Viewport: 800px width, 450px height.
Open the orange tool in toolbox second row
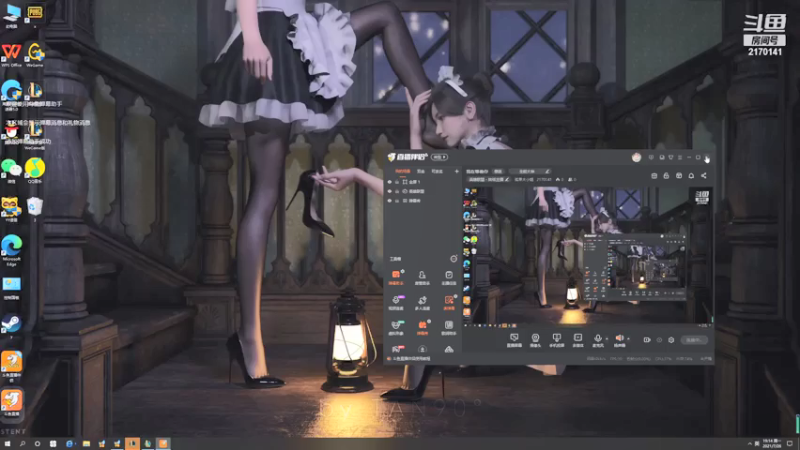(448, 303)
